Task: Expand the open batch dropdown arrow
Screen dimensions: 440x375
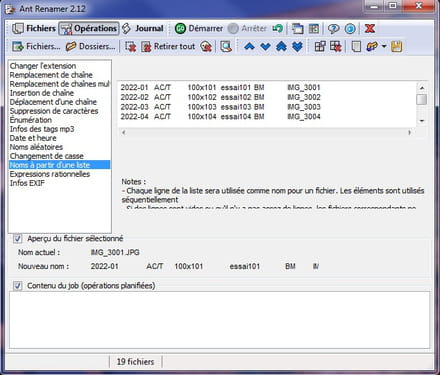Action: (384, 46)
